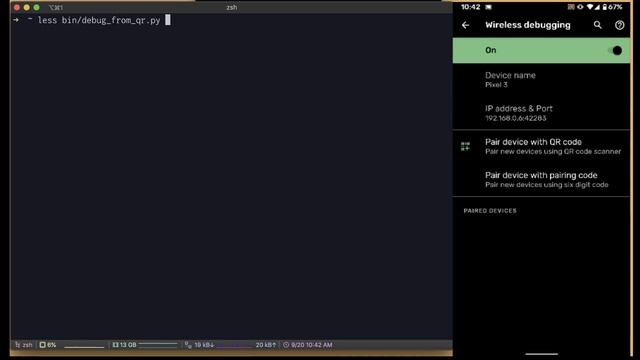Image resolution: width=640 pixels, height=360 pixels.
Task: Click the phone battery icon at 67%
Action: (604, 7)
